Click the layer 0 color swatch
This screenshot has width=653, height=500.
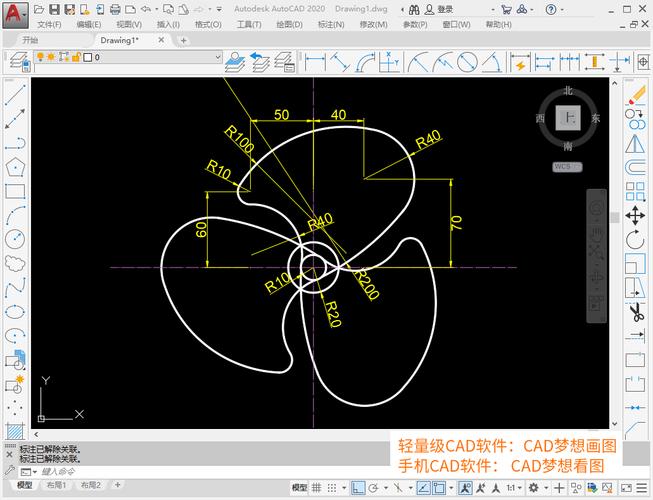tap(87, 57)
